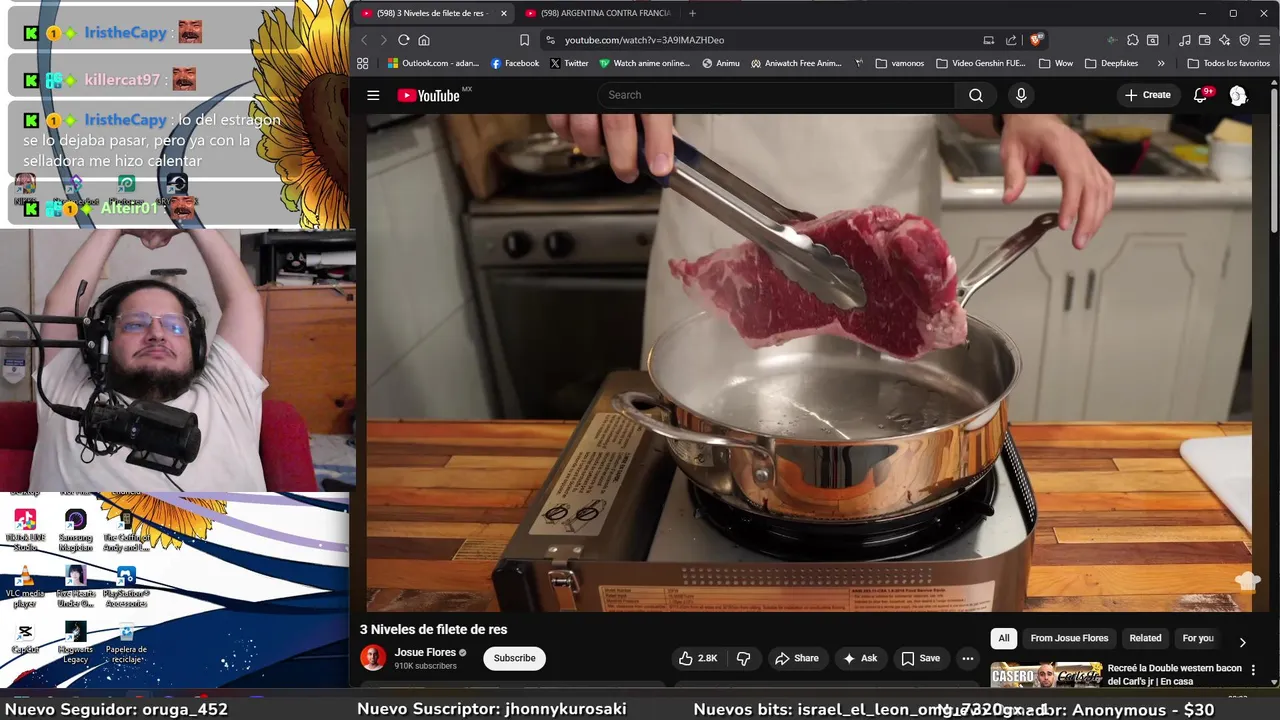Open Brave Shields lion icon
The image size is (1280, 720).
point(1036,40)
